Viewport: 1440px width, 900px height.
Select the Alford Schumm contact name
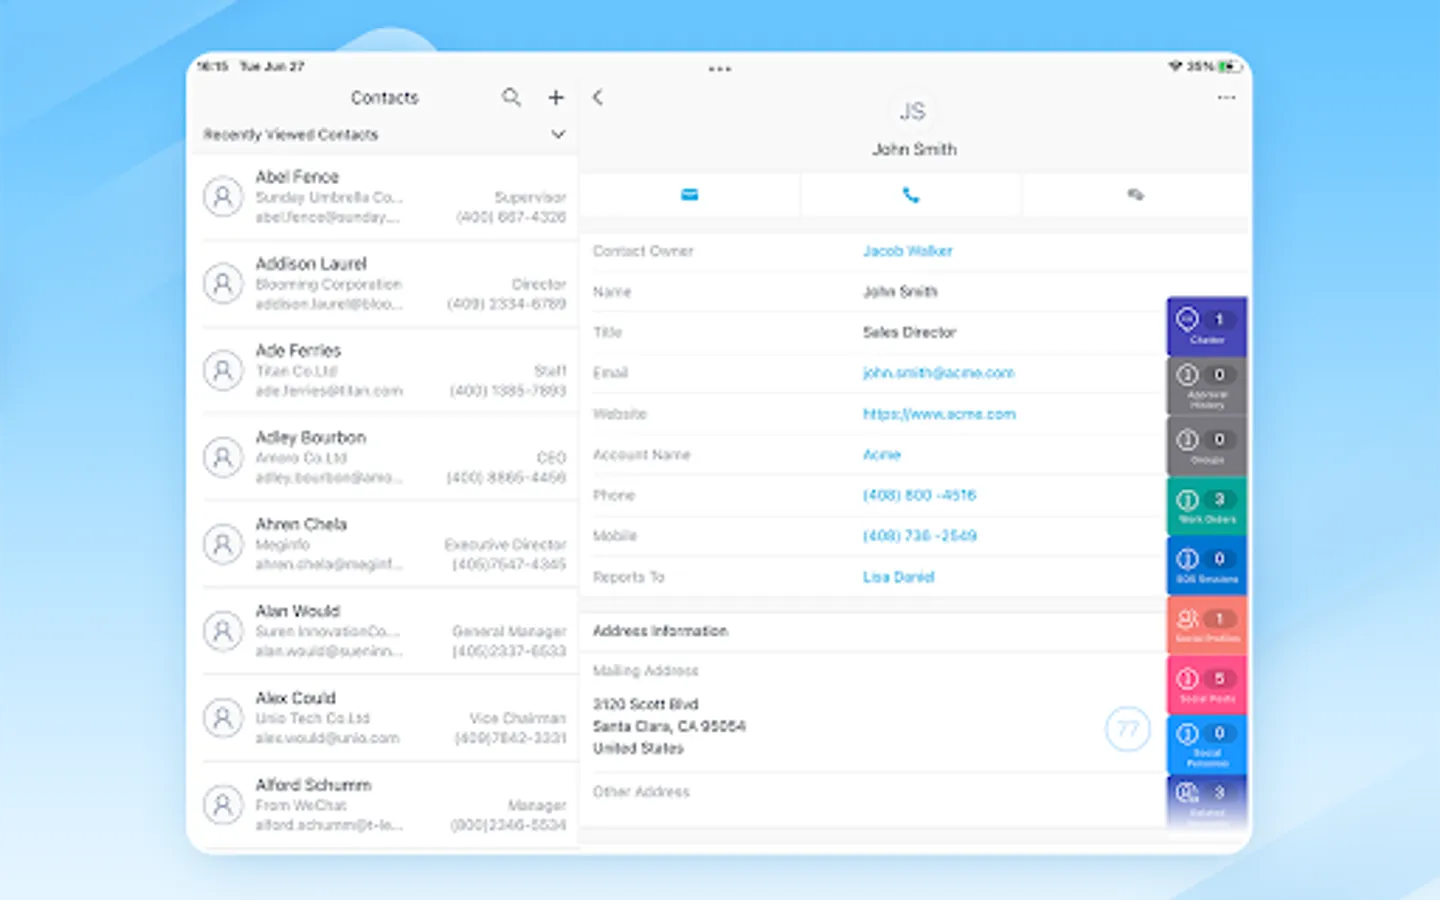click(313, 785)
